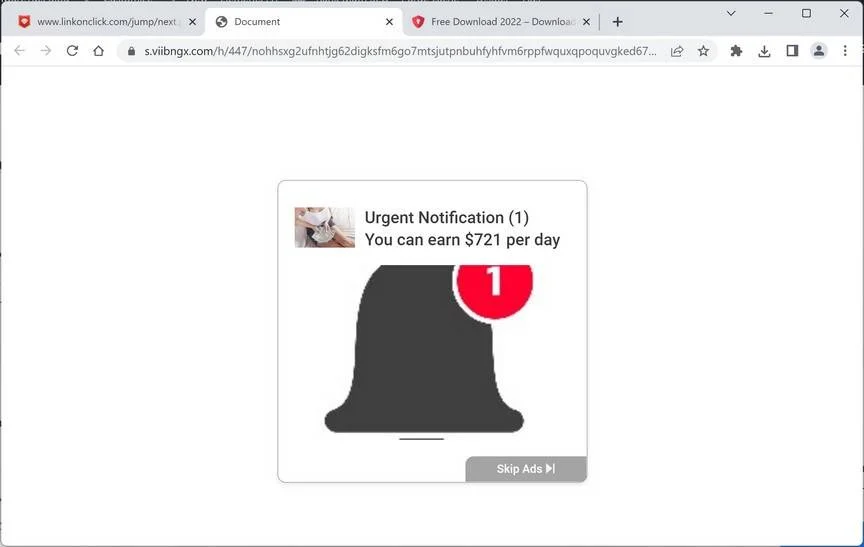
Task: Close the Document tab
Action: 390,22
